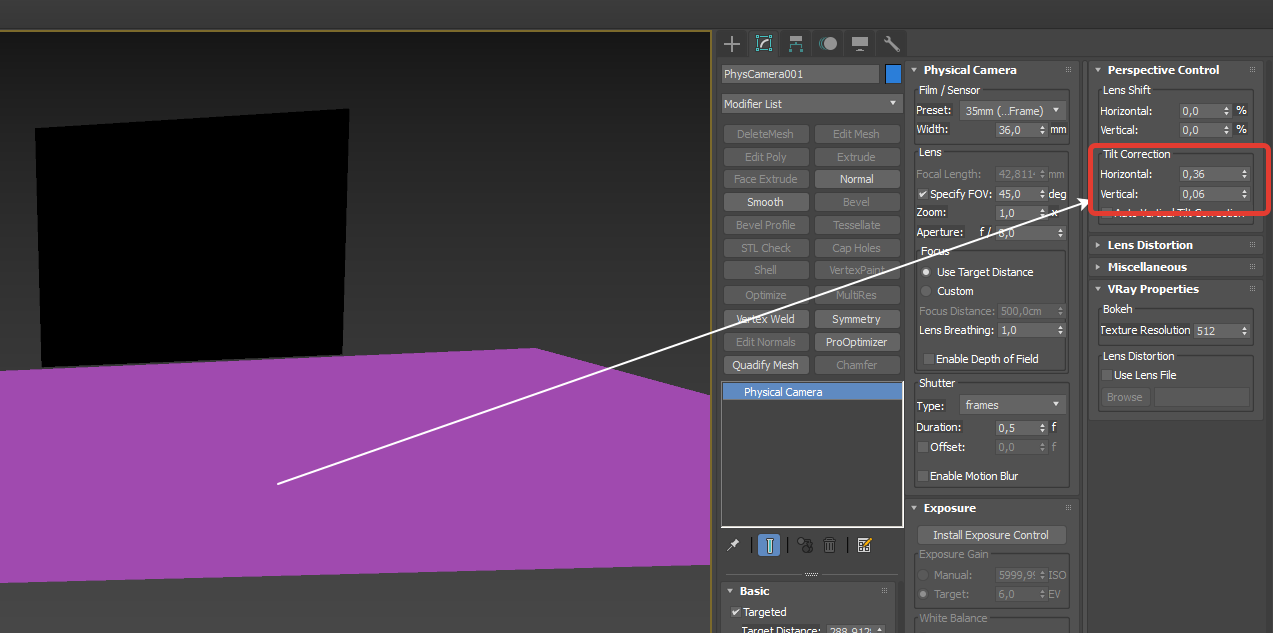Open Configure Modifier Sets icon
Viewport: 1273px width, 633px height.
865,545
